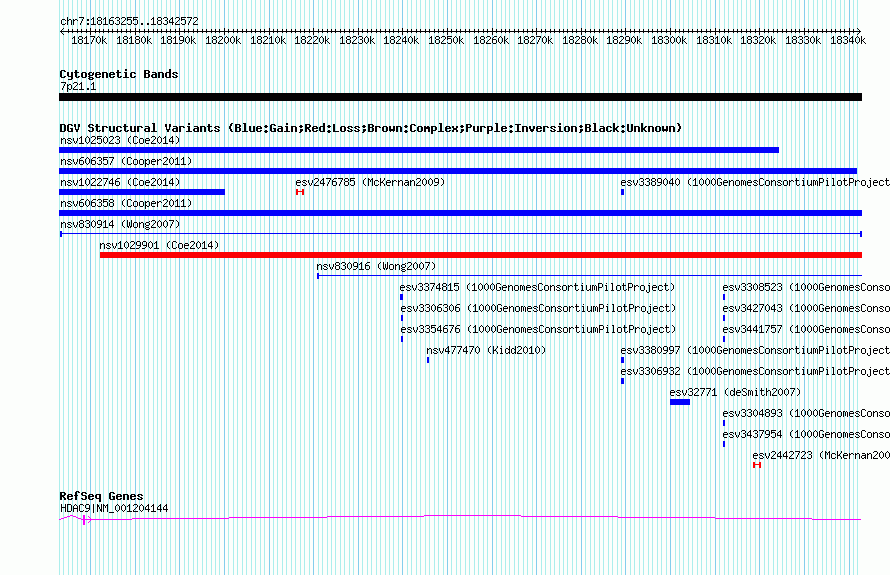Click the RefSeq Genes track title
This screenshot has height=575, width=890.
coord(101,496)
